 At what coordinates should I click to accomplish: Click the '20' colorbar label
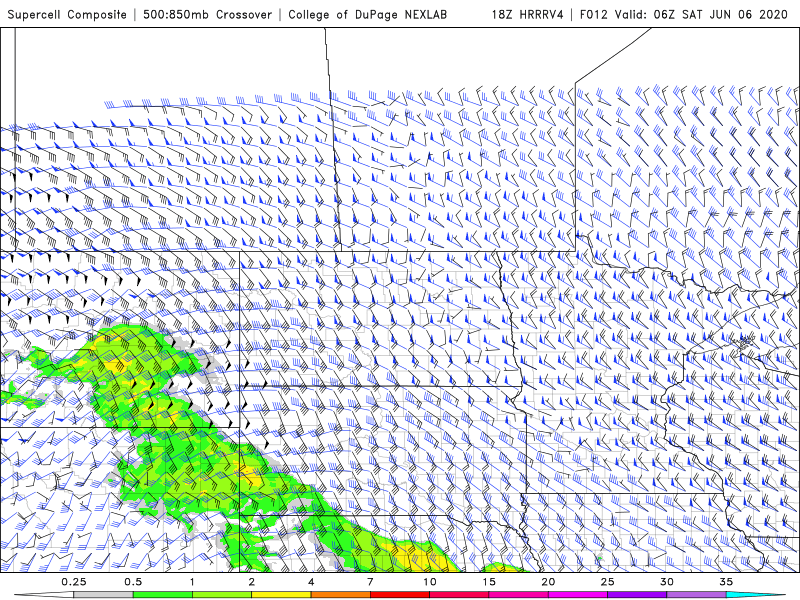[548, 582]
